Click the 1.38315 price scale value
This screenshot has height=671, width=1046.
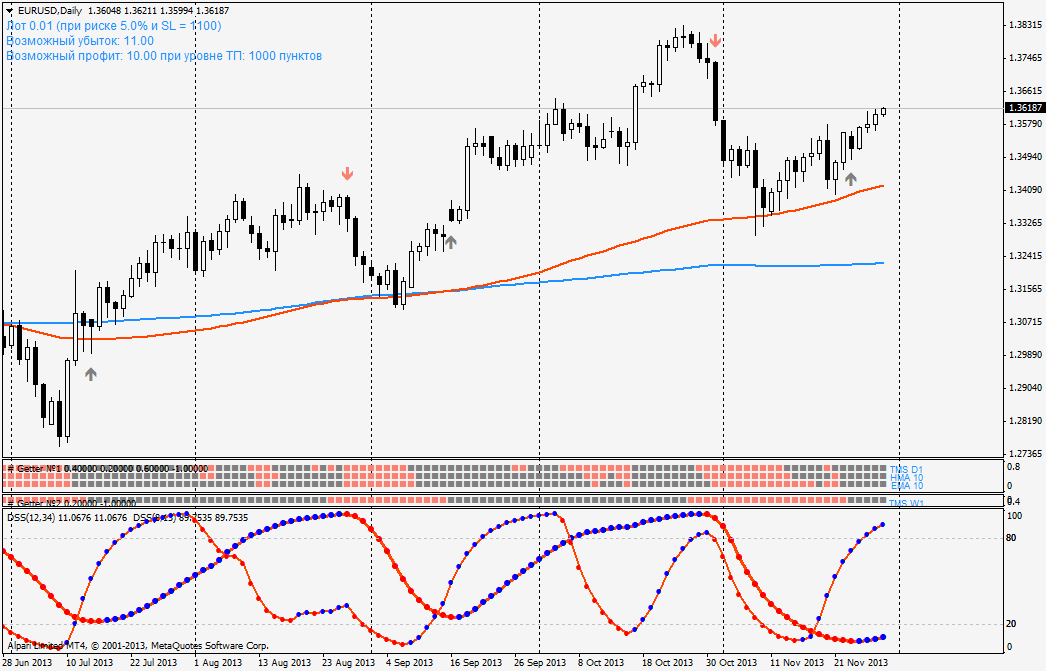tap(1025, 25)
